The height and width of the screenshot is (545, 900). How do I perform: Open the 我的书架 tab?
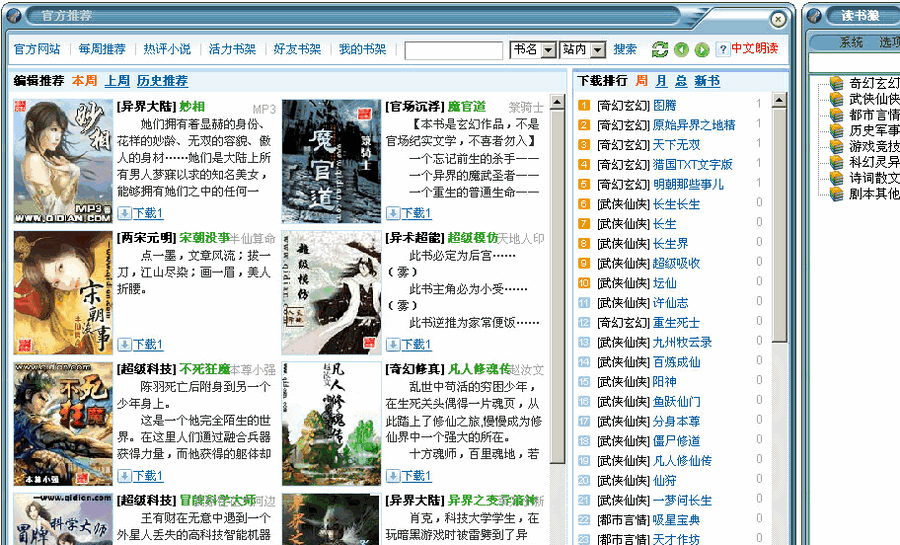click(x=363, y=49)
